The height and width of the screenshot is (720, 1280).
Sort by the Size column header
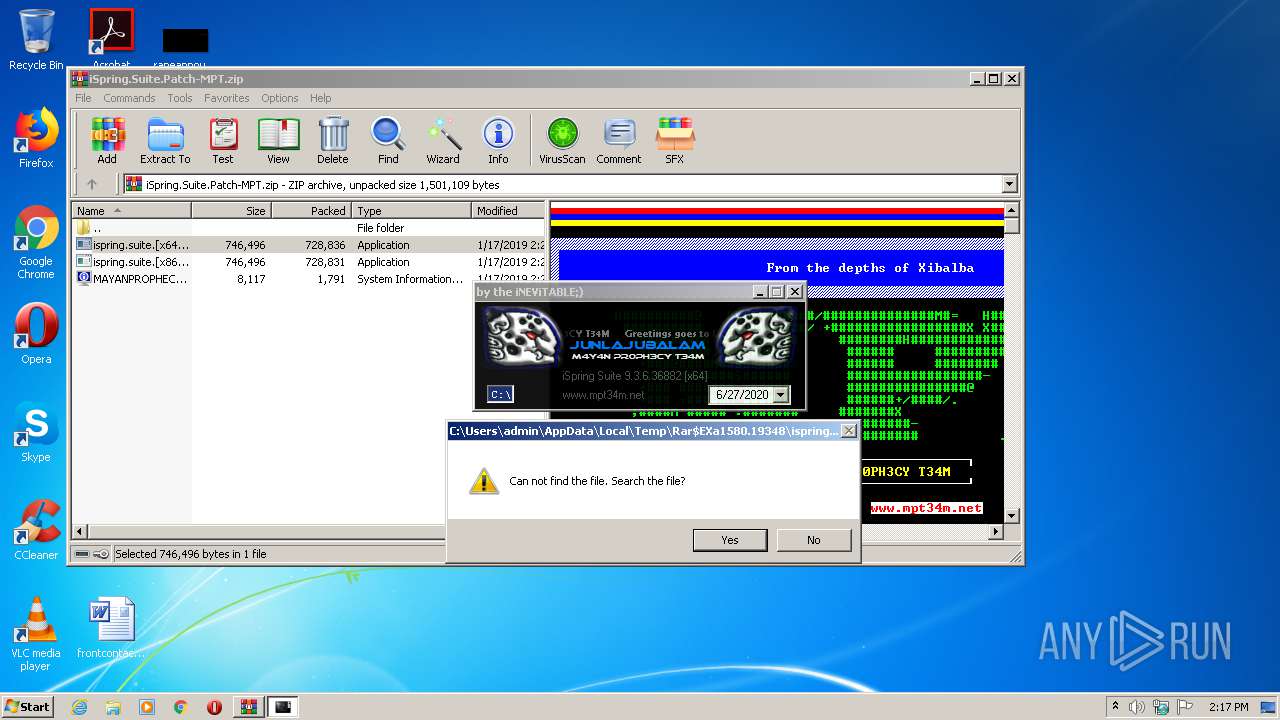[x=231, y=211]
